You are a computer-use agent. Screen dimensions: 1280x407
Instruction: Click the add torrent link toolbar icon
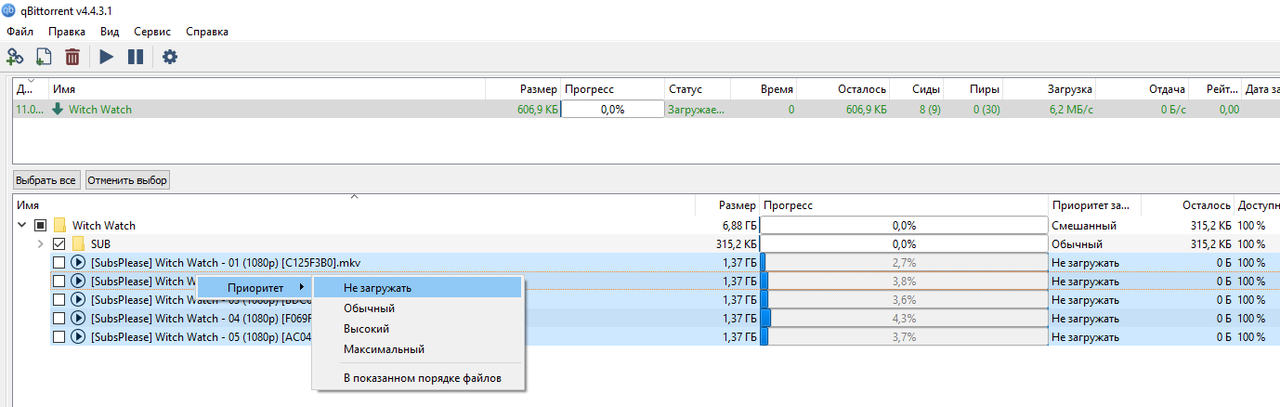pos(15,57)
